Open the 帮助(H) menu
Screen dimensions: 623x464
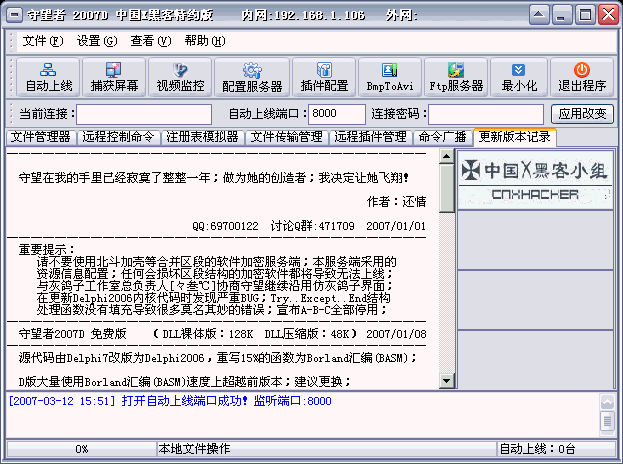(x=204, y=41)
